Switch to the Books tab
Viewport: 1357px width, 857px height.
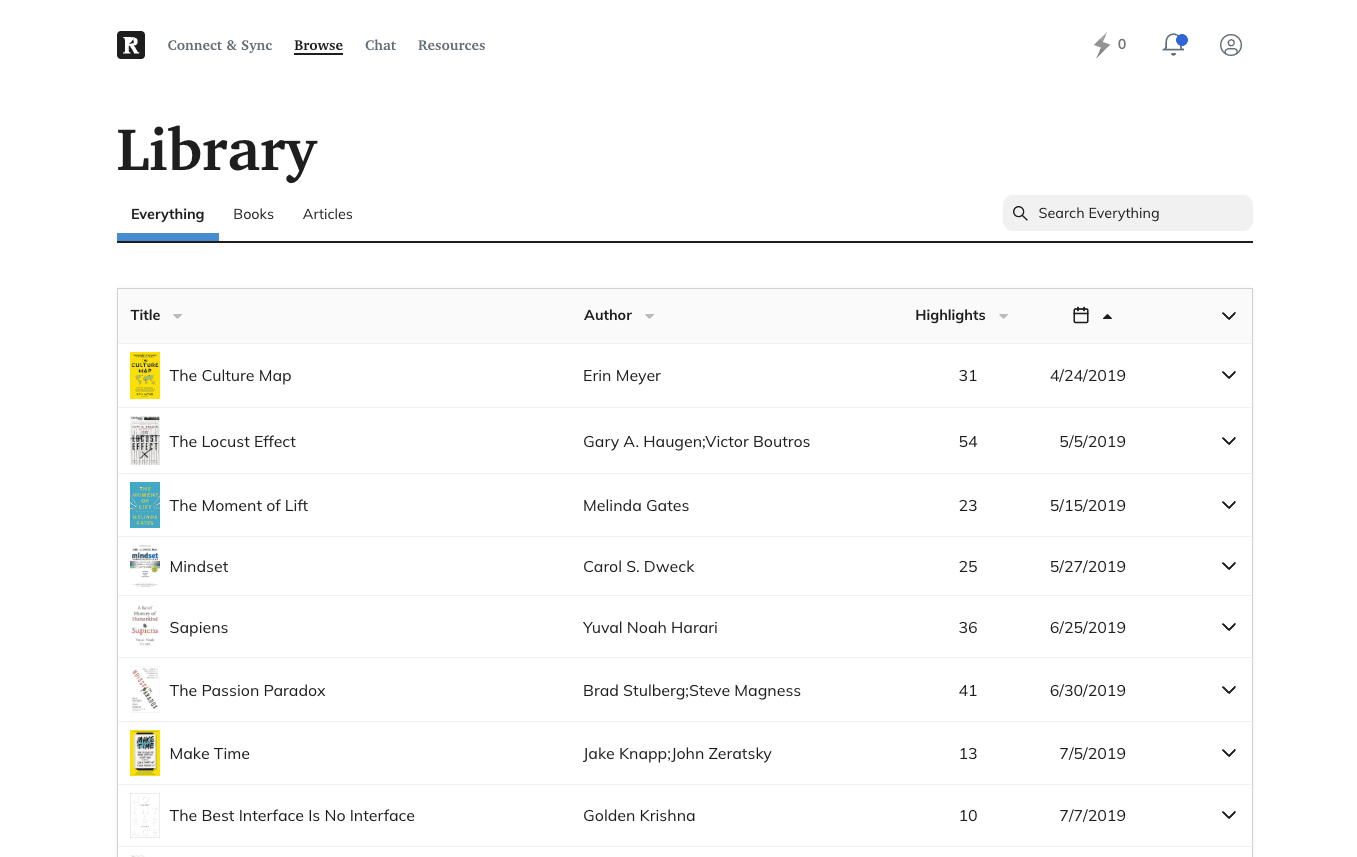(x=253, y=214)
